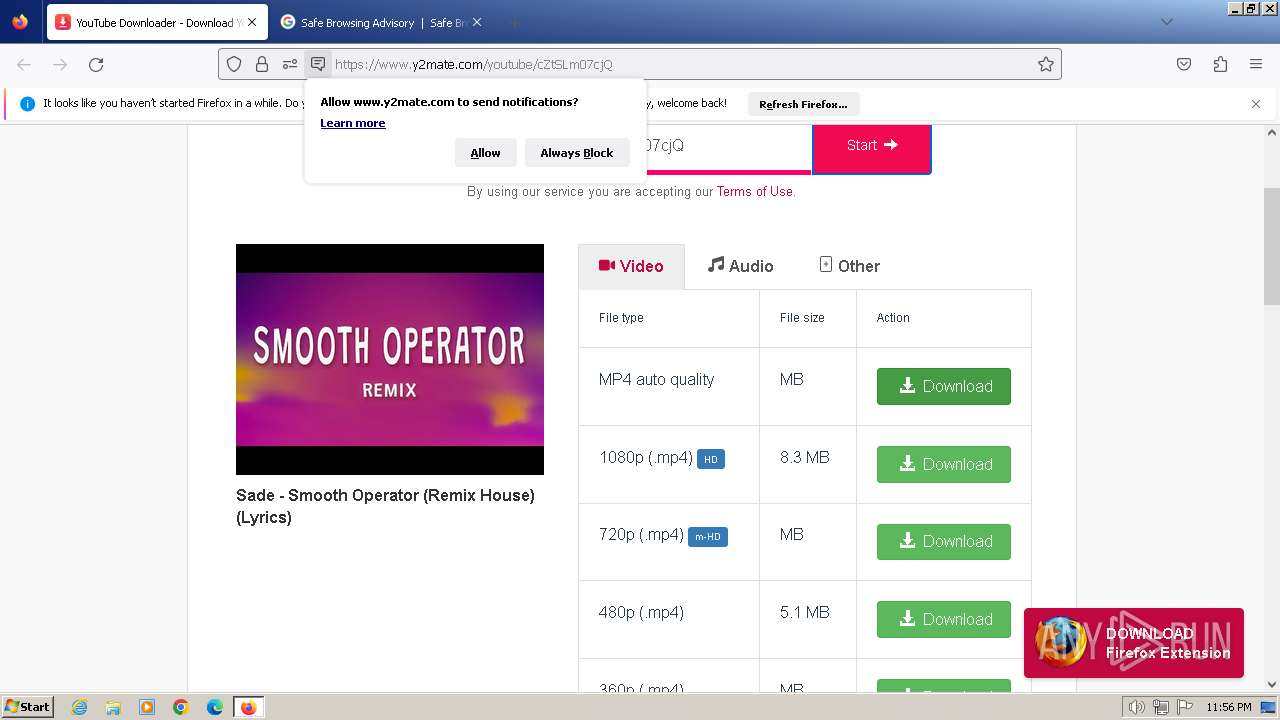Download the 480p mp4 file
The height and width of the screenshot is (720, 1280).
(944, 619)
